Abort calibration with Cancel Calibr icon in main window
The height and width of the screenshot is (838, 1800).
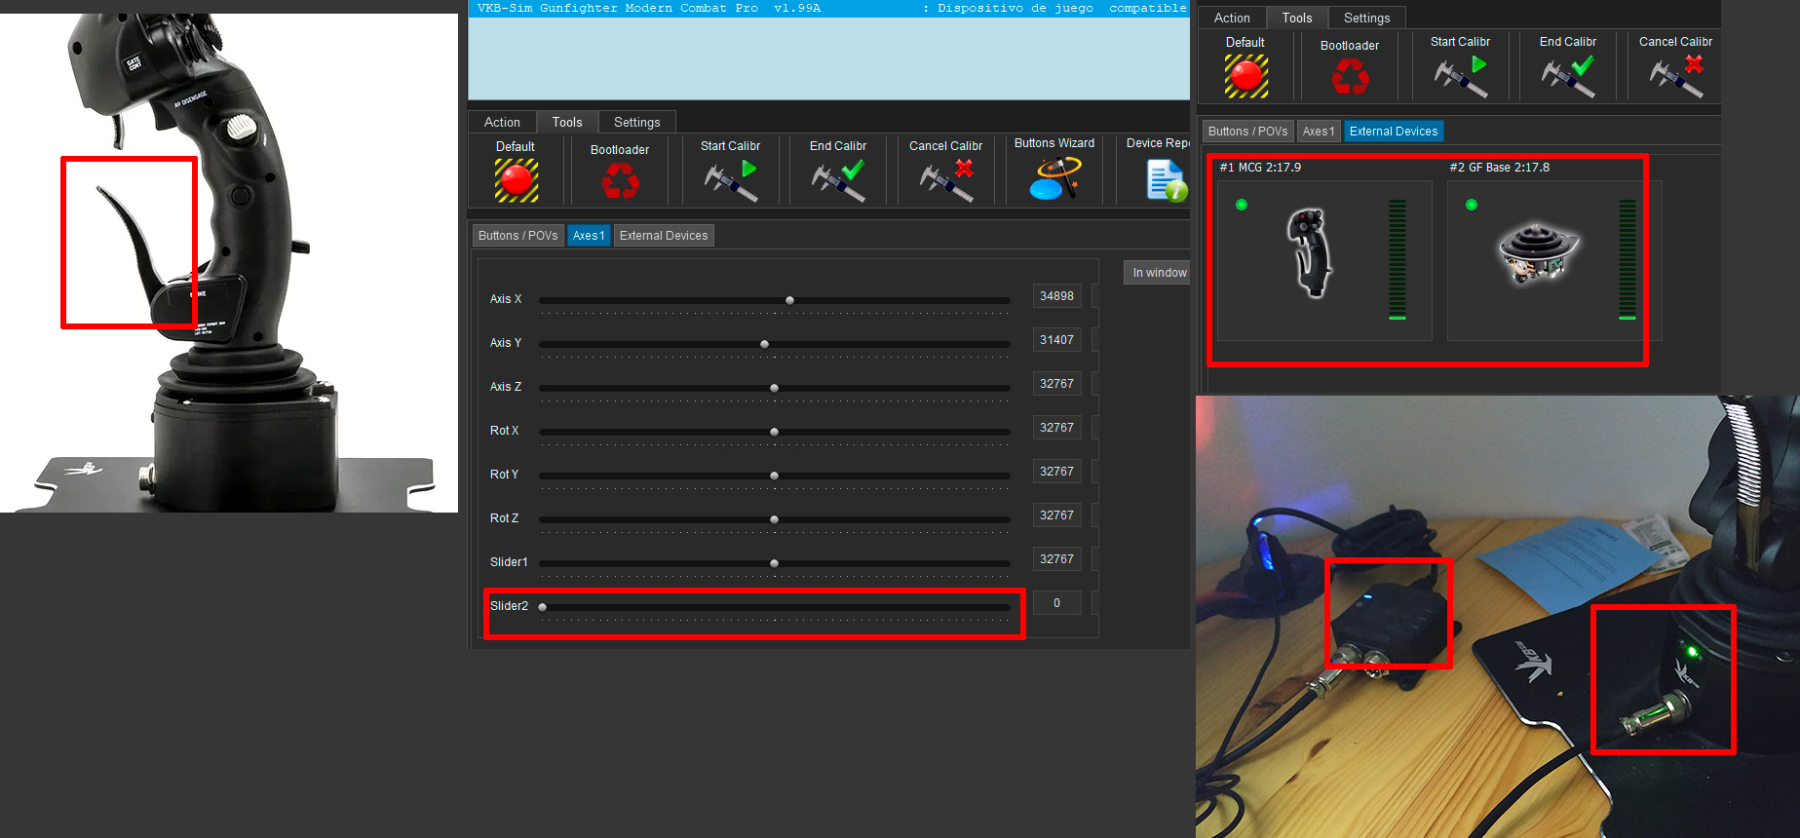(x=946, y=181)
